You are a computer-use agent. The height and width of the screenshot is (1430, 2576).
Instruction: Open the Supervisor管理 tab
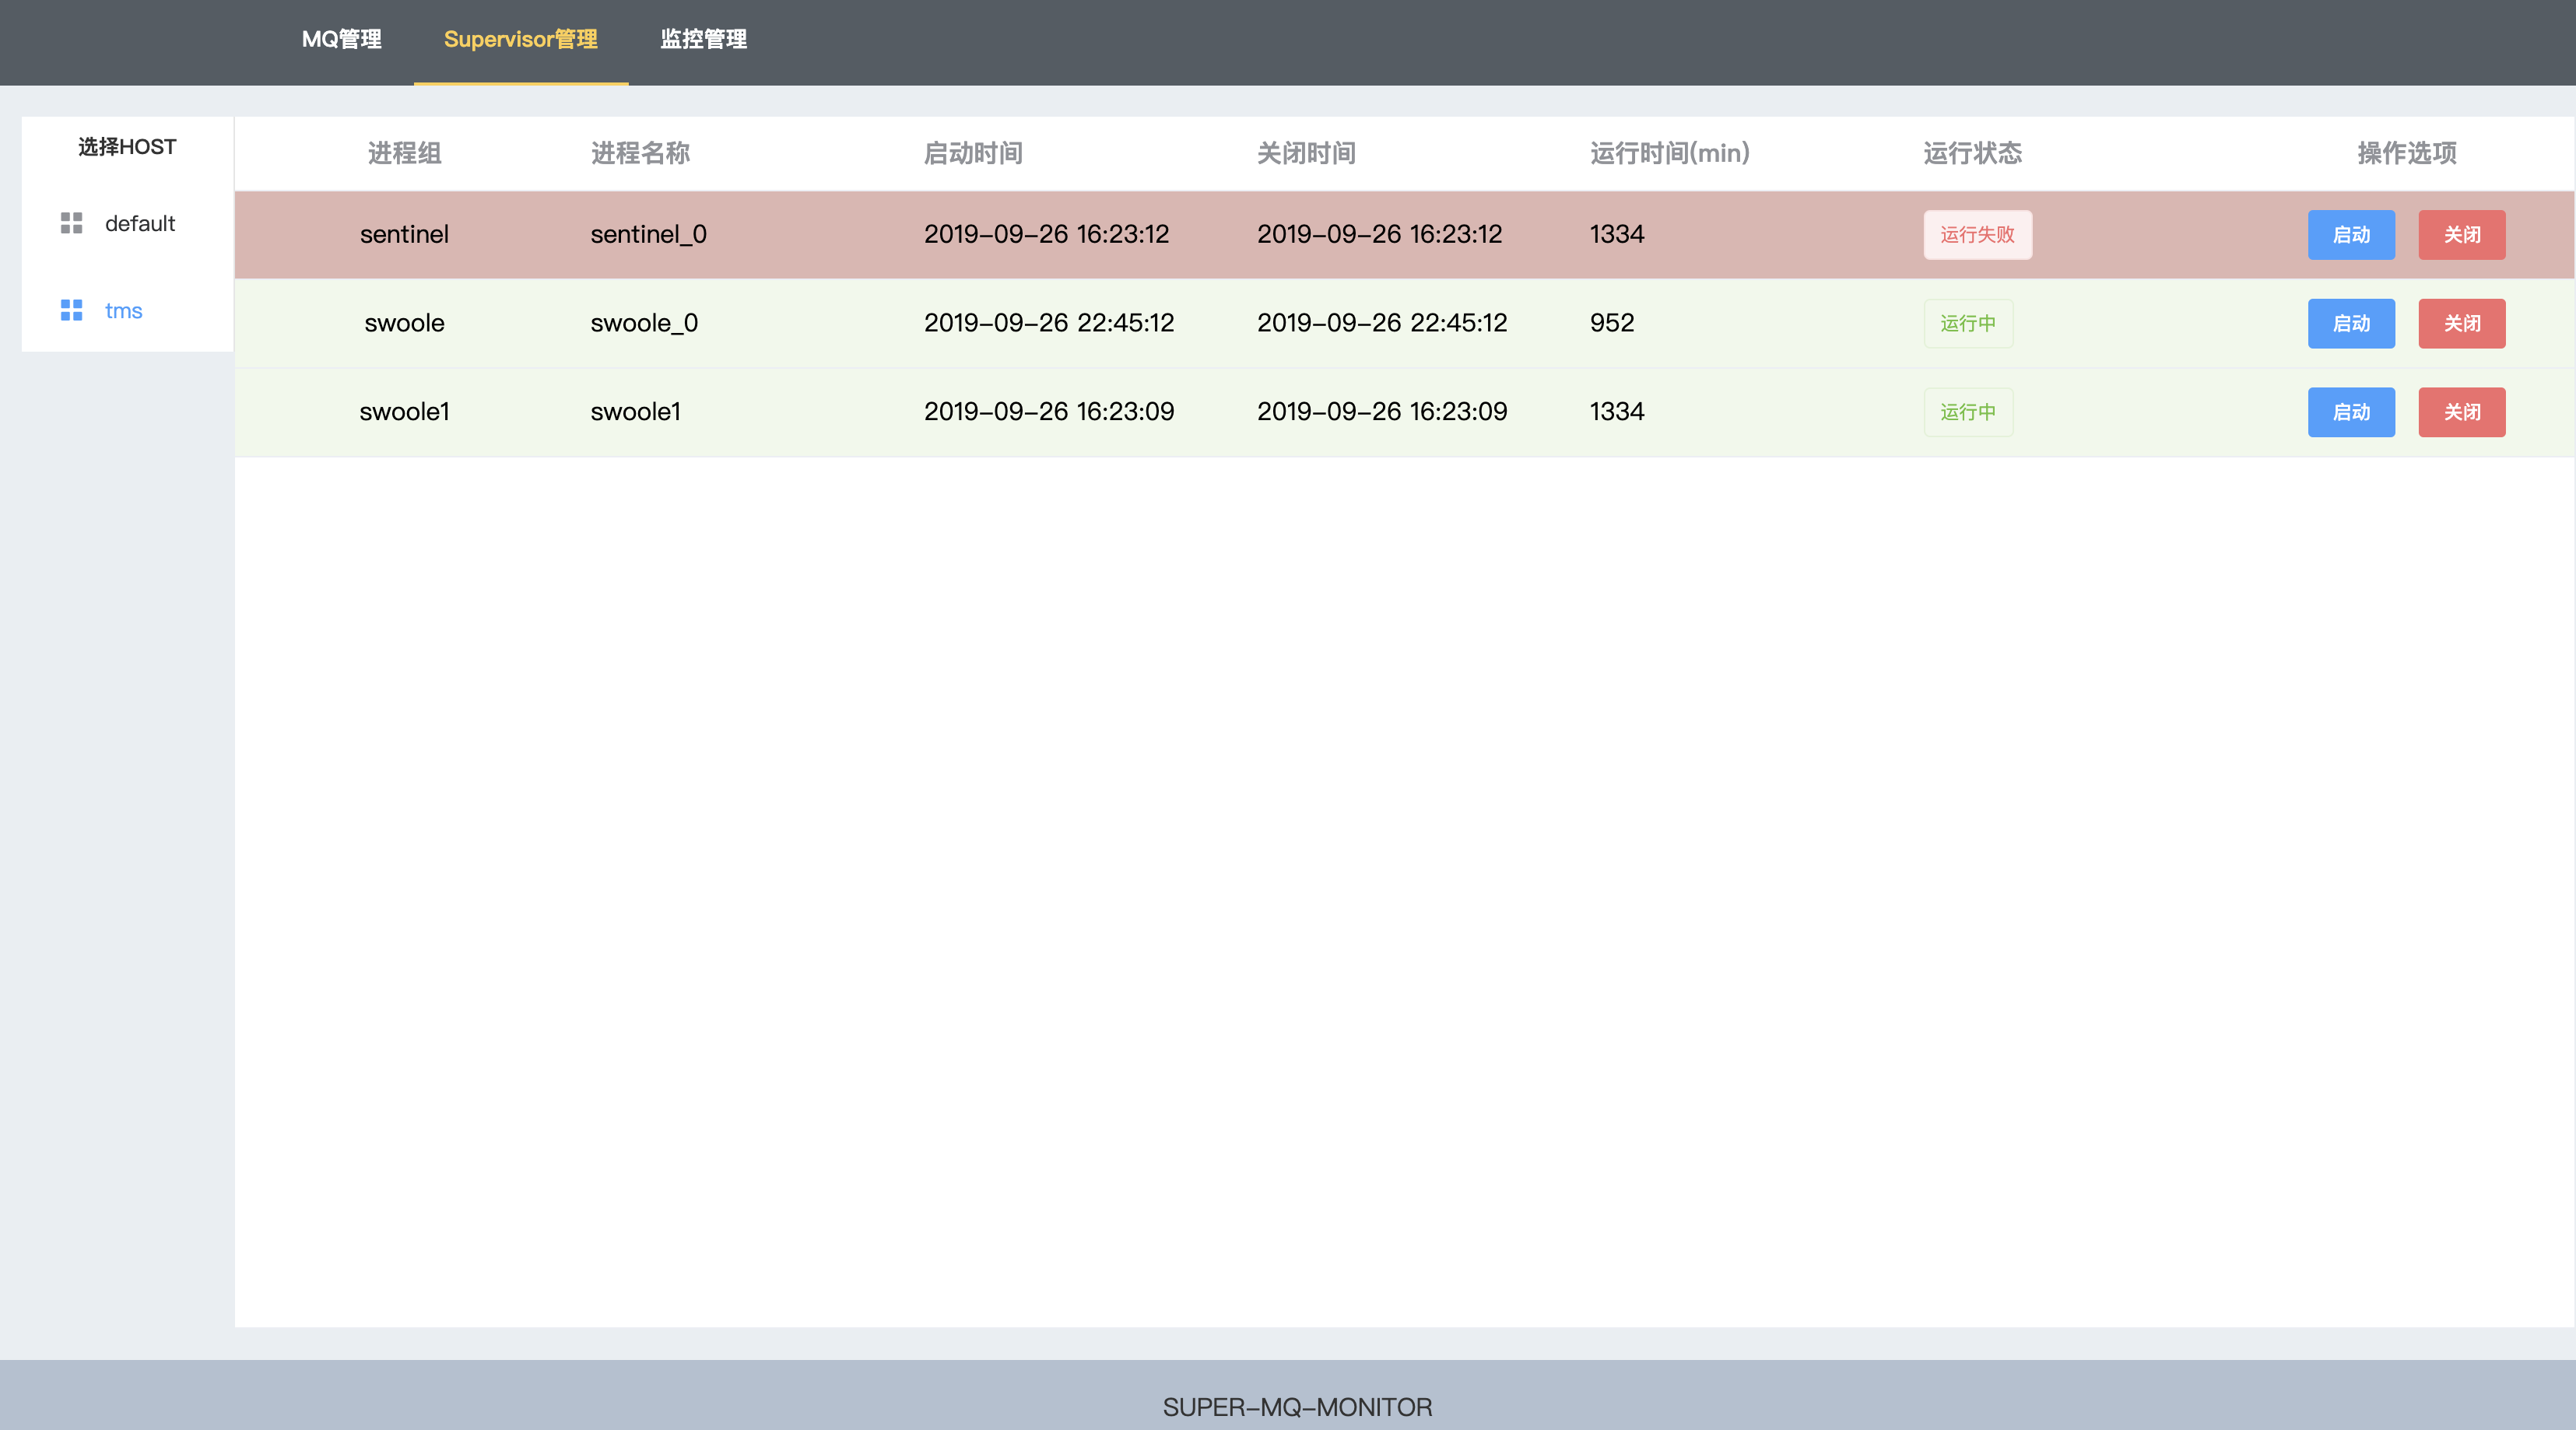(x=520, y=39)
